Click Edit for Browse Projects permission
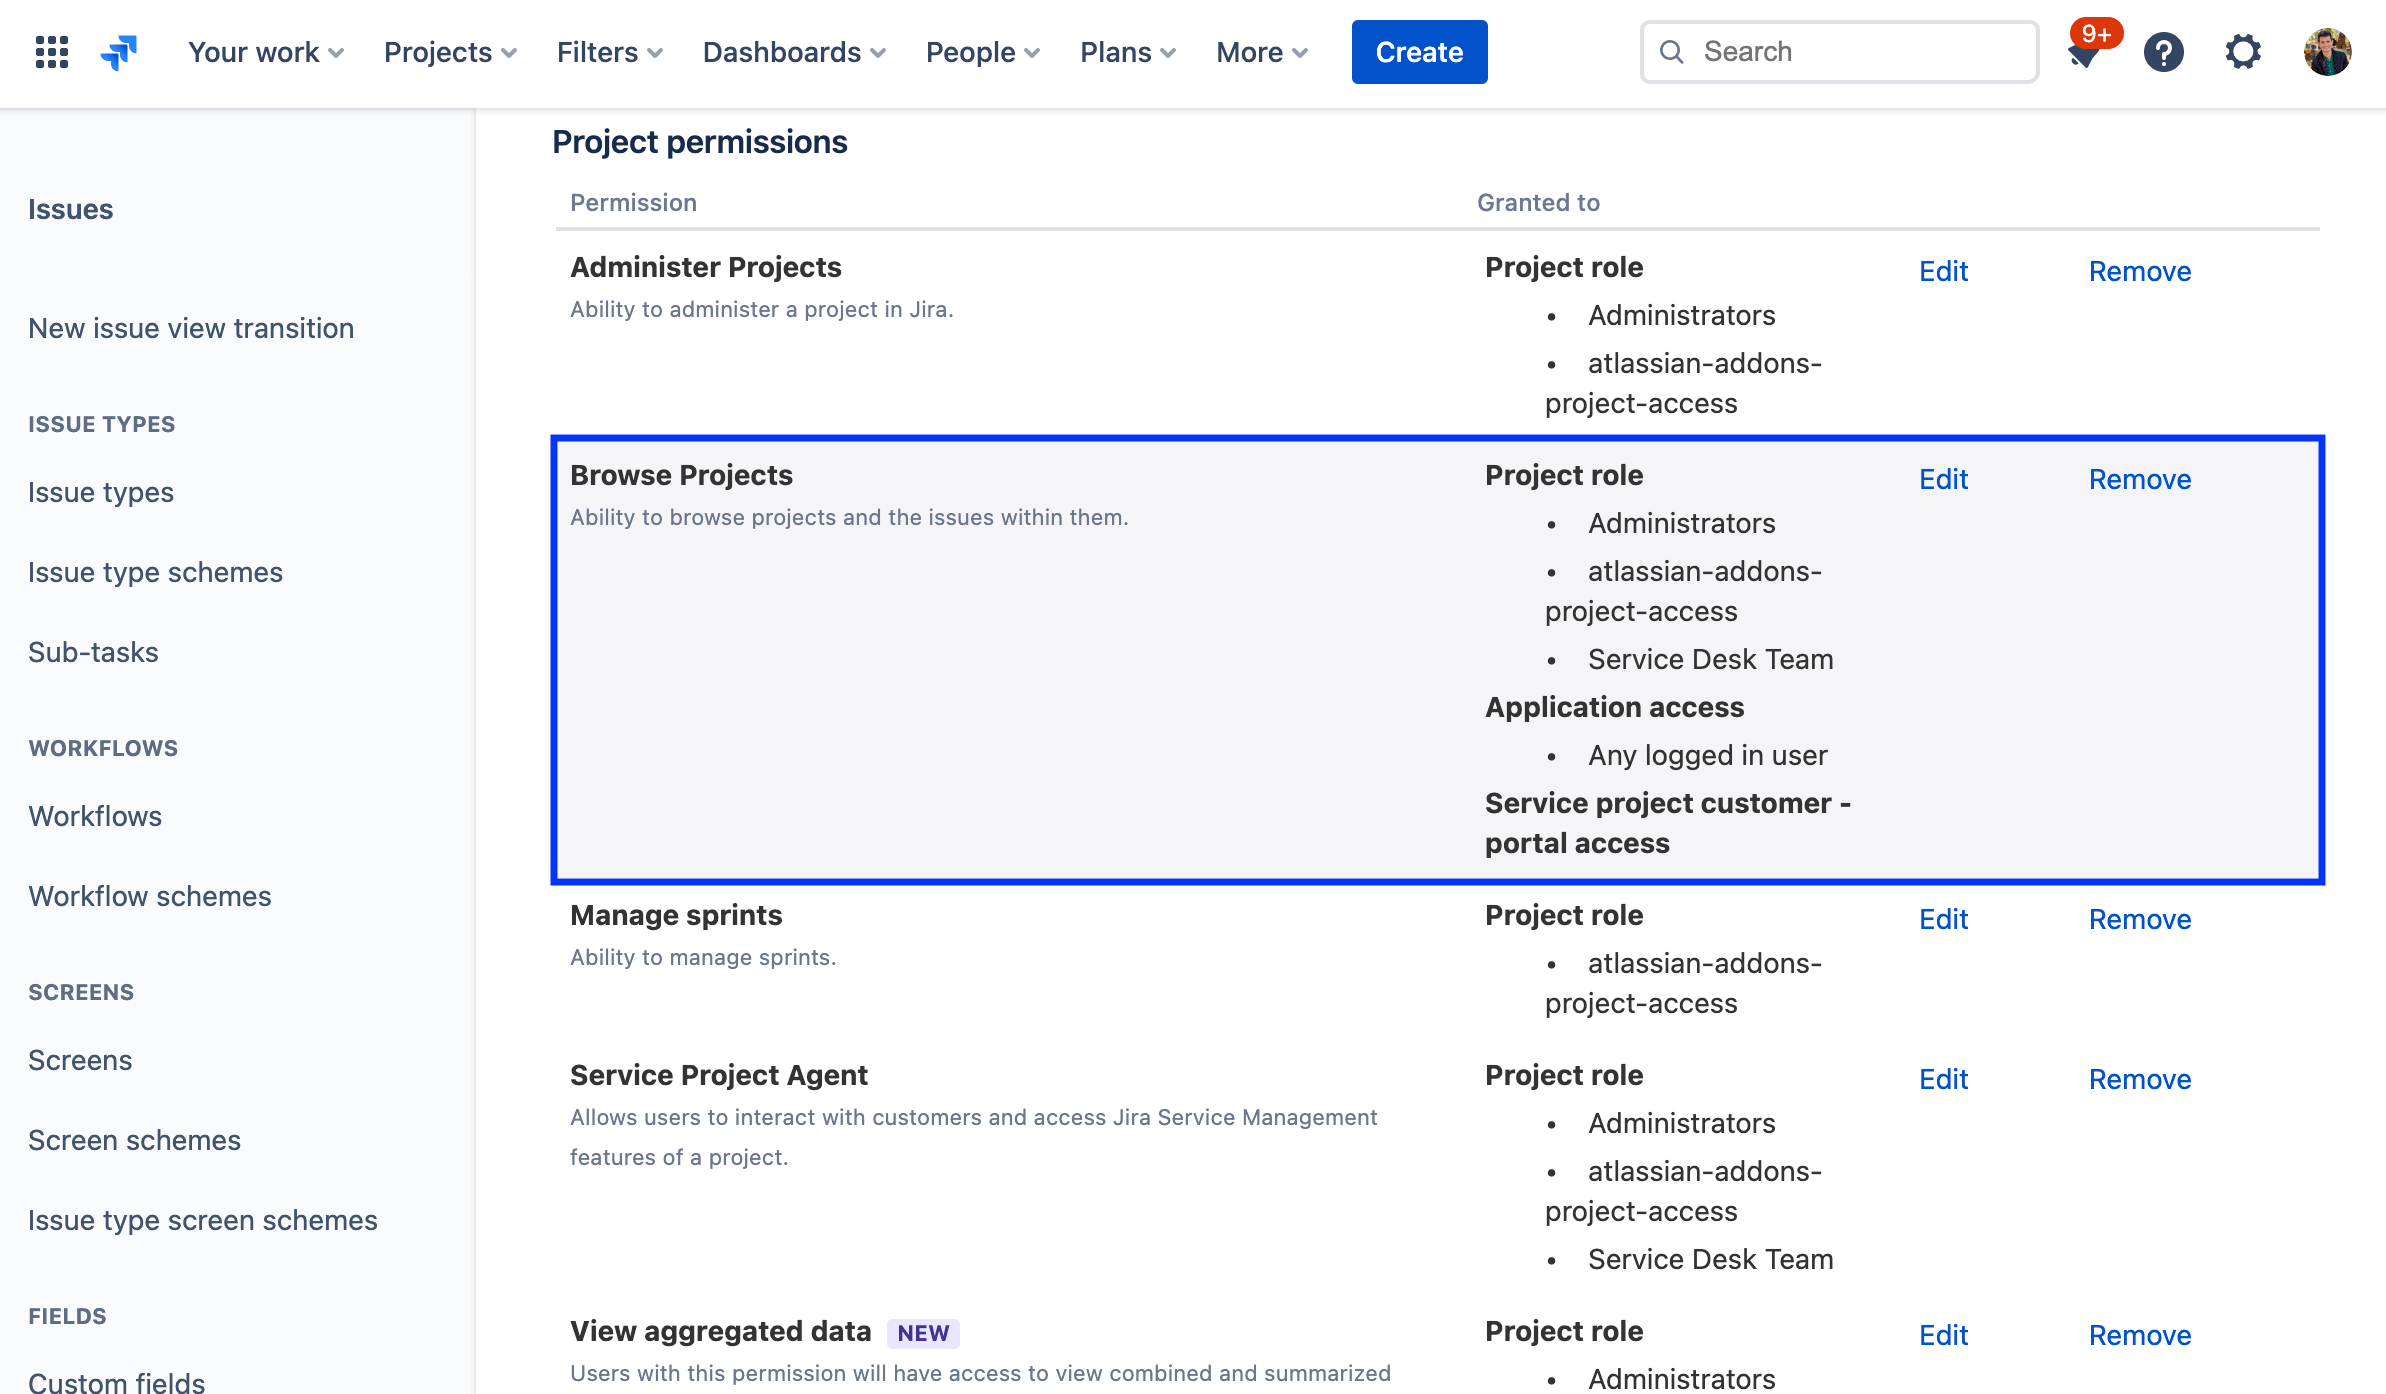The width and height of the screenshot is (2386, 1394). (x=1943, y=480)
